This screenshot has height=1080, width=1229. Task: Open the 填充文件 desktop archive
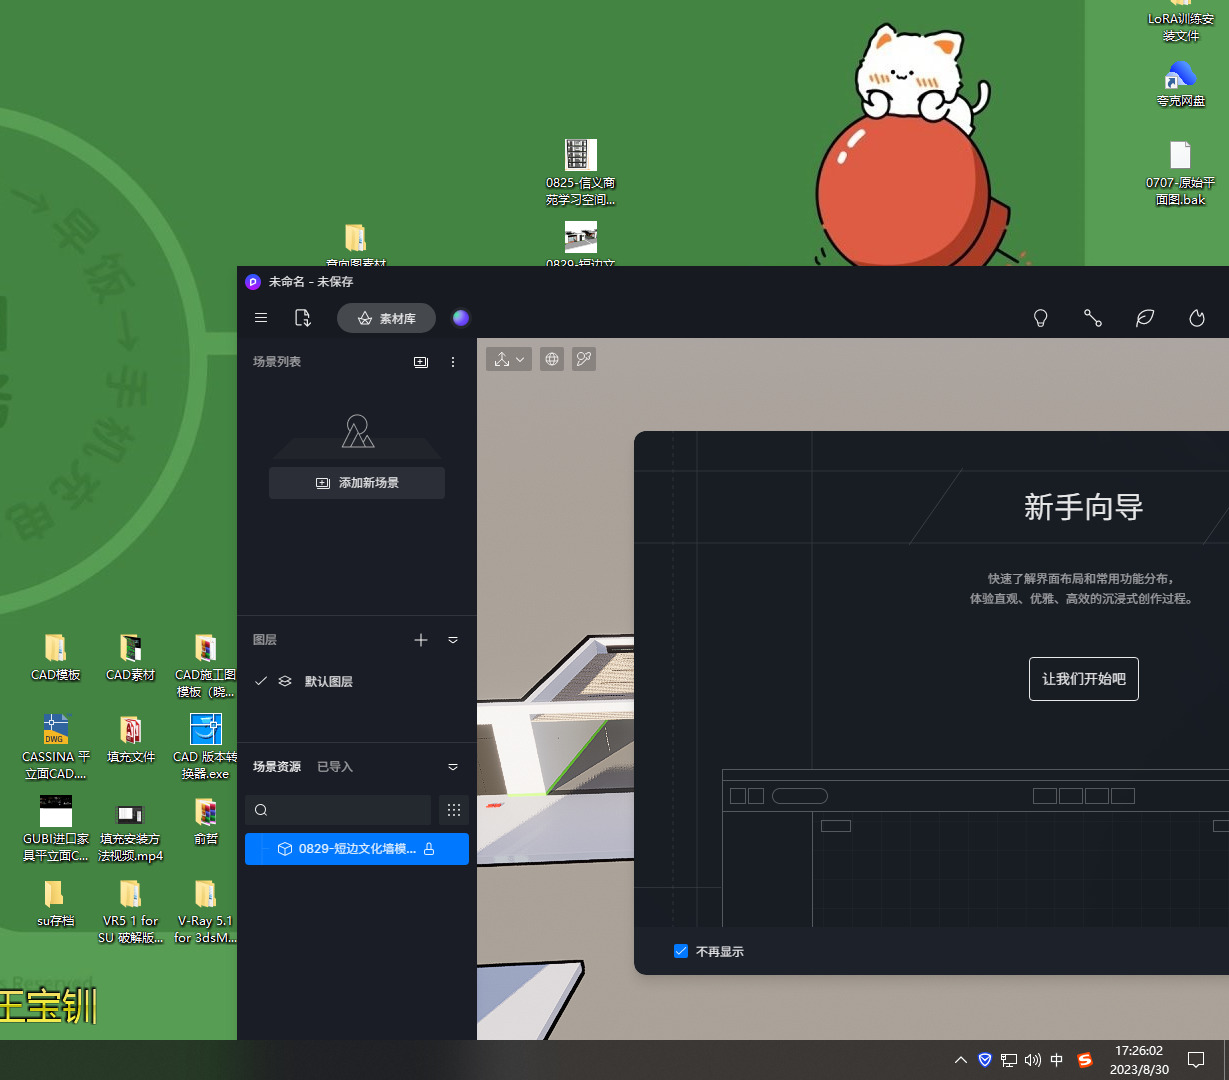tap(131, 740)
